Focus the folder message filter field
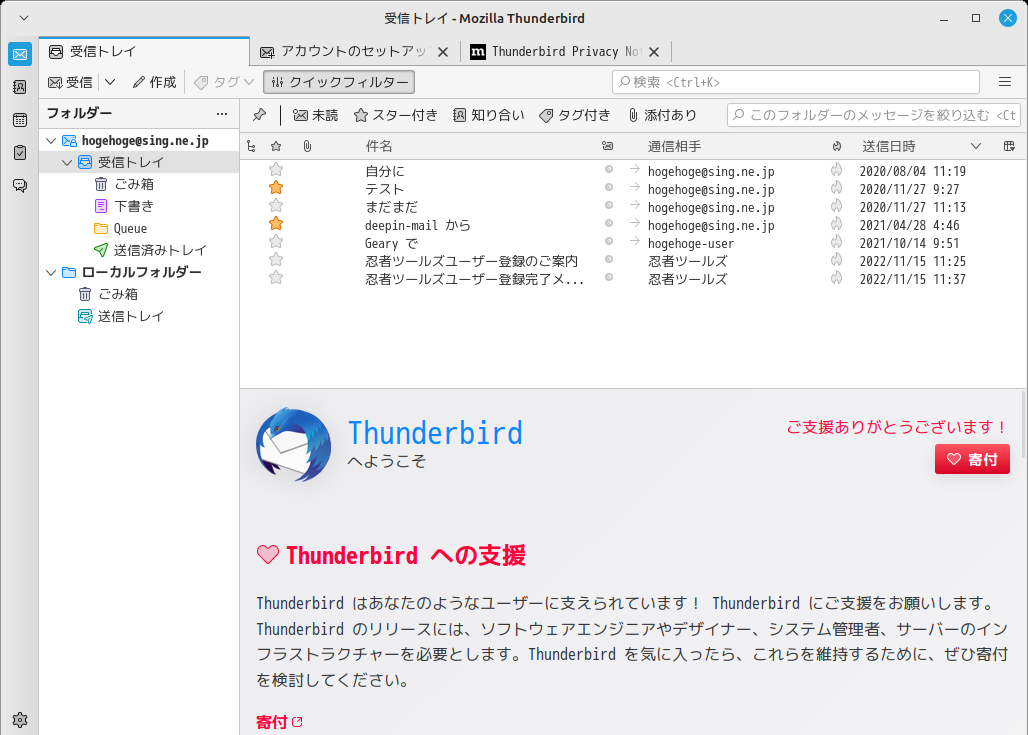This screenshot has width=1028, height=735. (x=873, y=115)
